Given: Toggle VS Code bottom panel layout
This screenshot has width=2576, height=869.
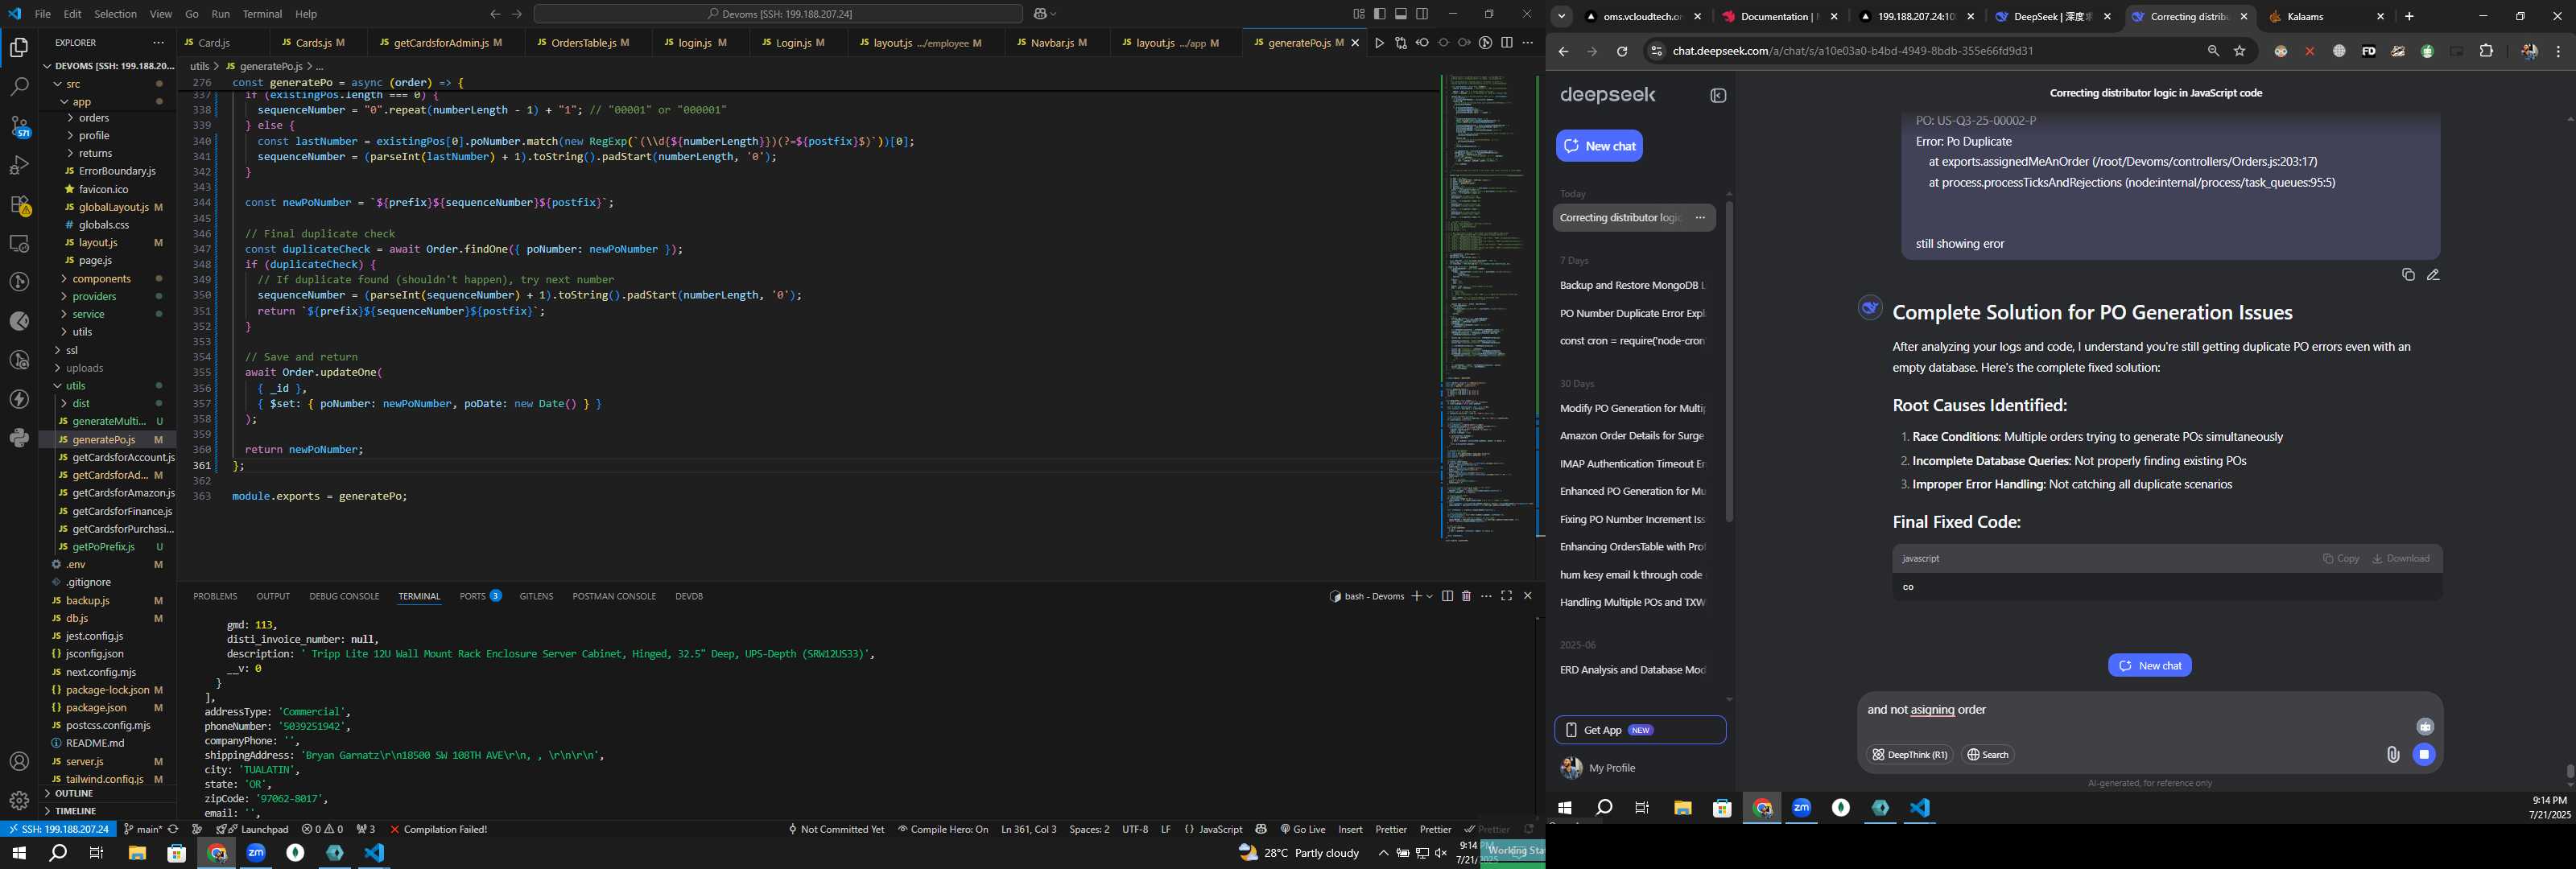Looking at the screenshot, I should 1401,14.
